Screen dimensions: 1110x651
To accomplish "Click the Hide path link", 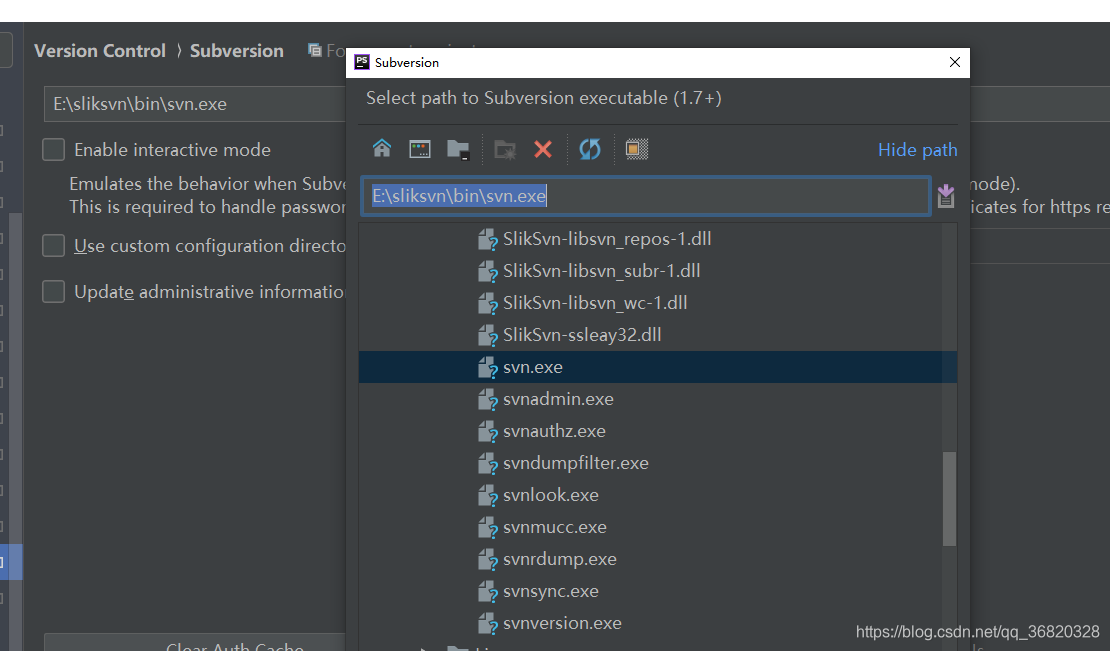I will pos(917,150).
